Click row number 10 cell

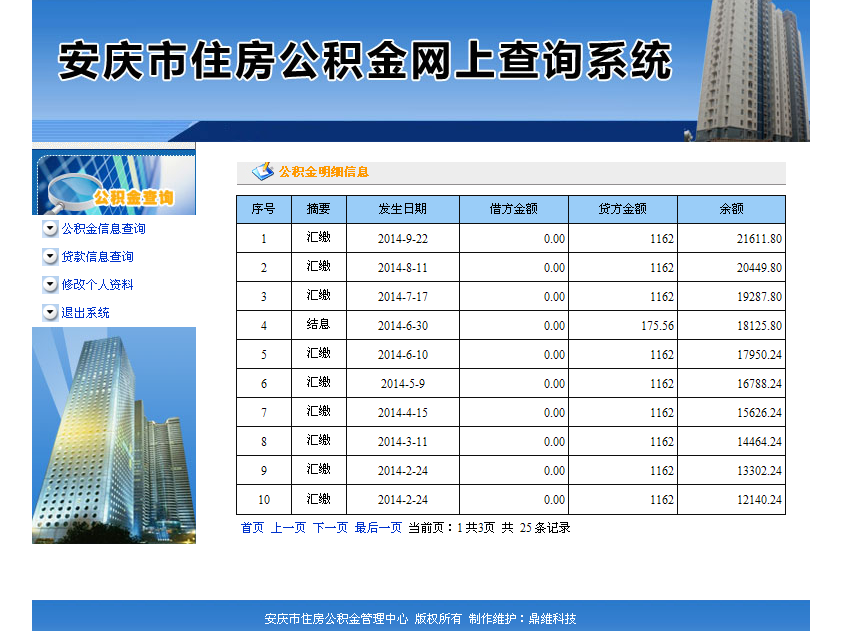(x=264, y=500)
